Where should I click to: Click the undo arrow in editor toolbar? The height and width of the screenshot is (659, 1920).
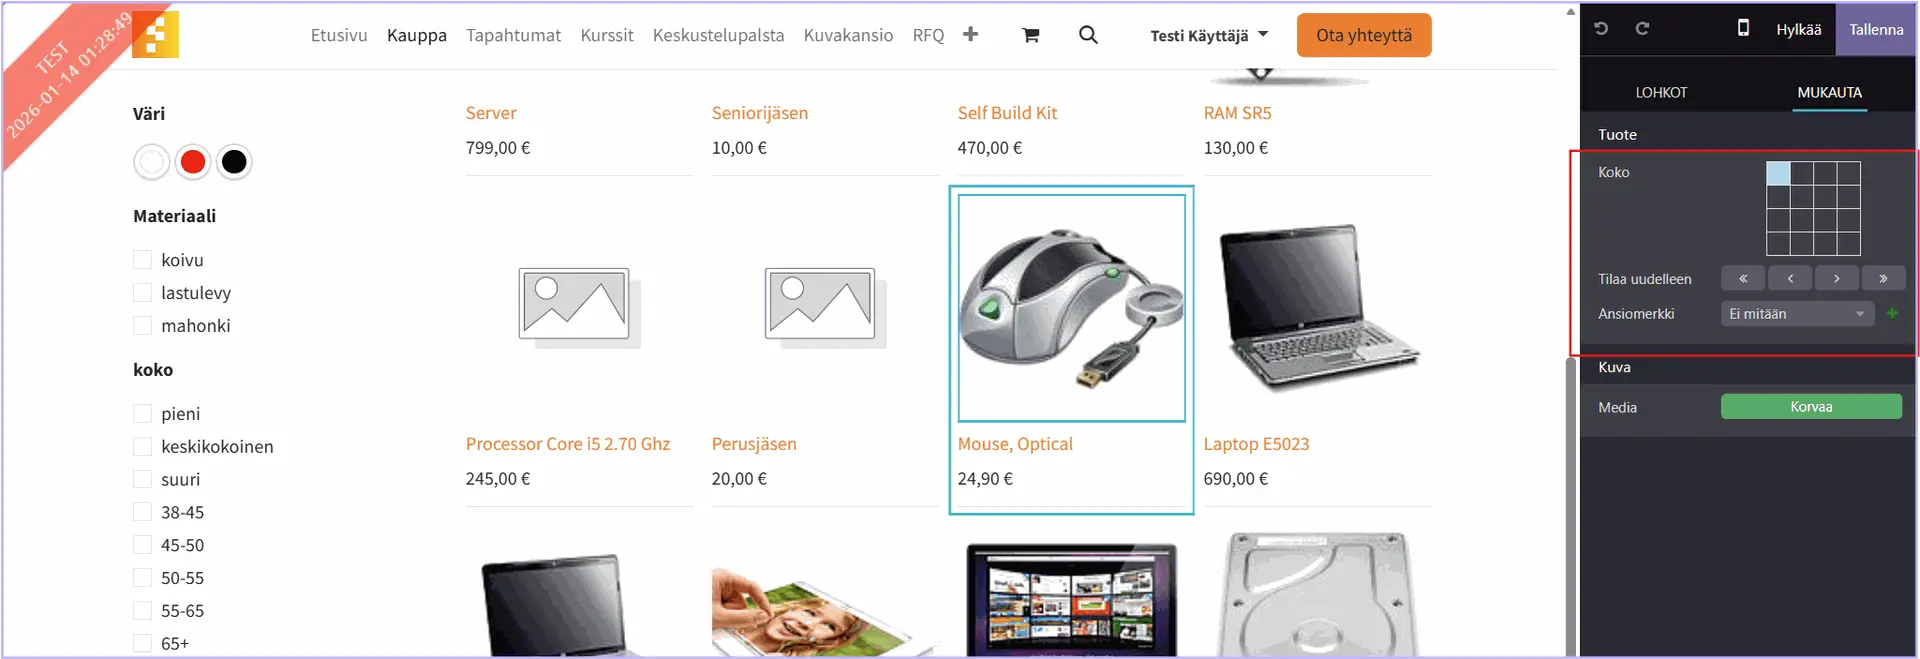coord(1601,29)
